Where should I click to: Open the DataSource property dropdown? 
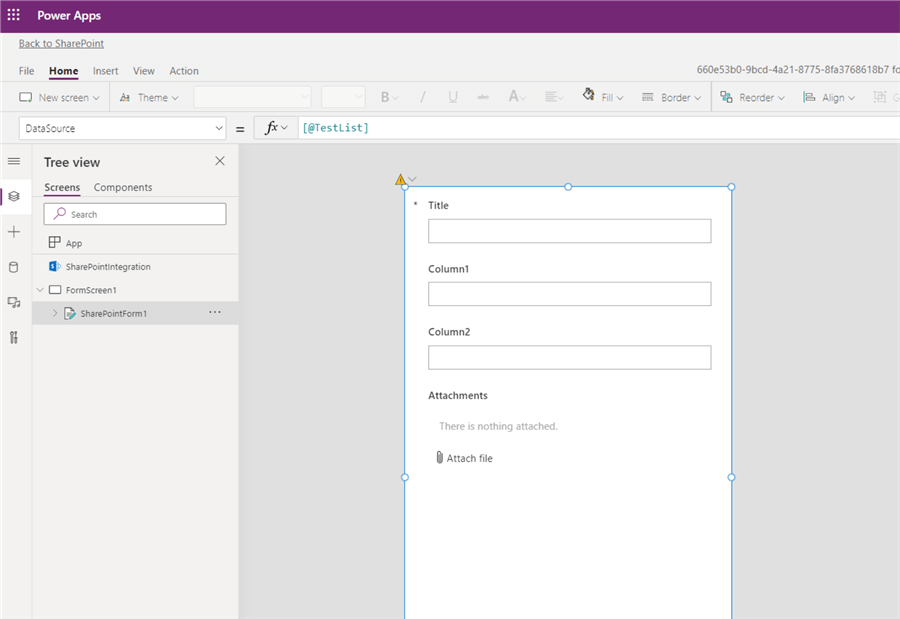coord(123,128)
